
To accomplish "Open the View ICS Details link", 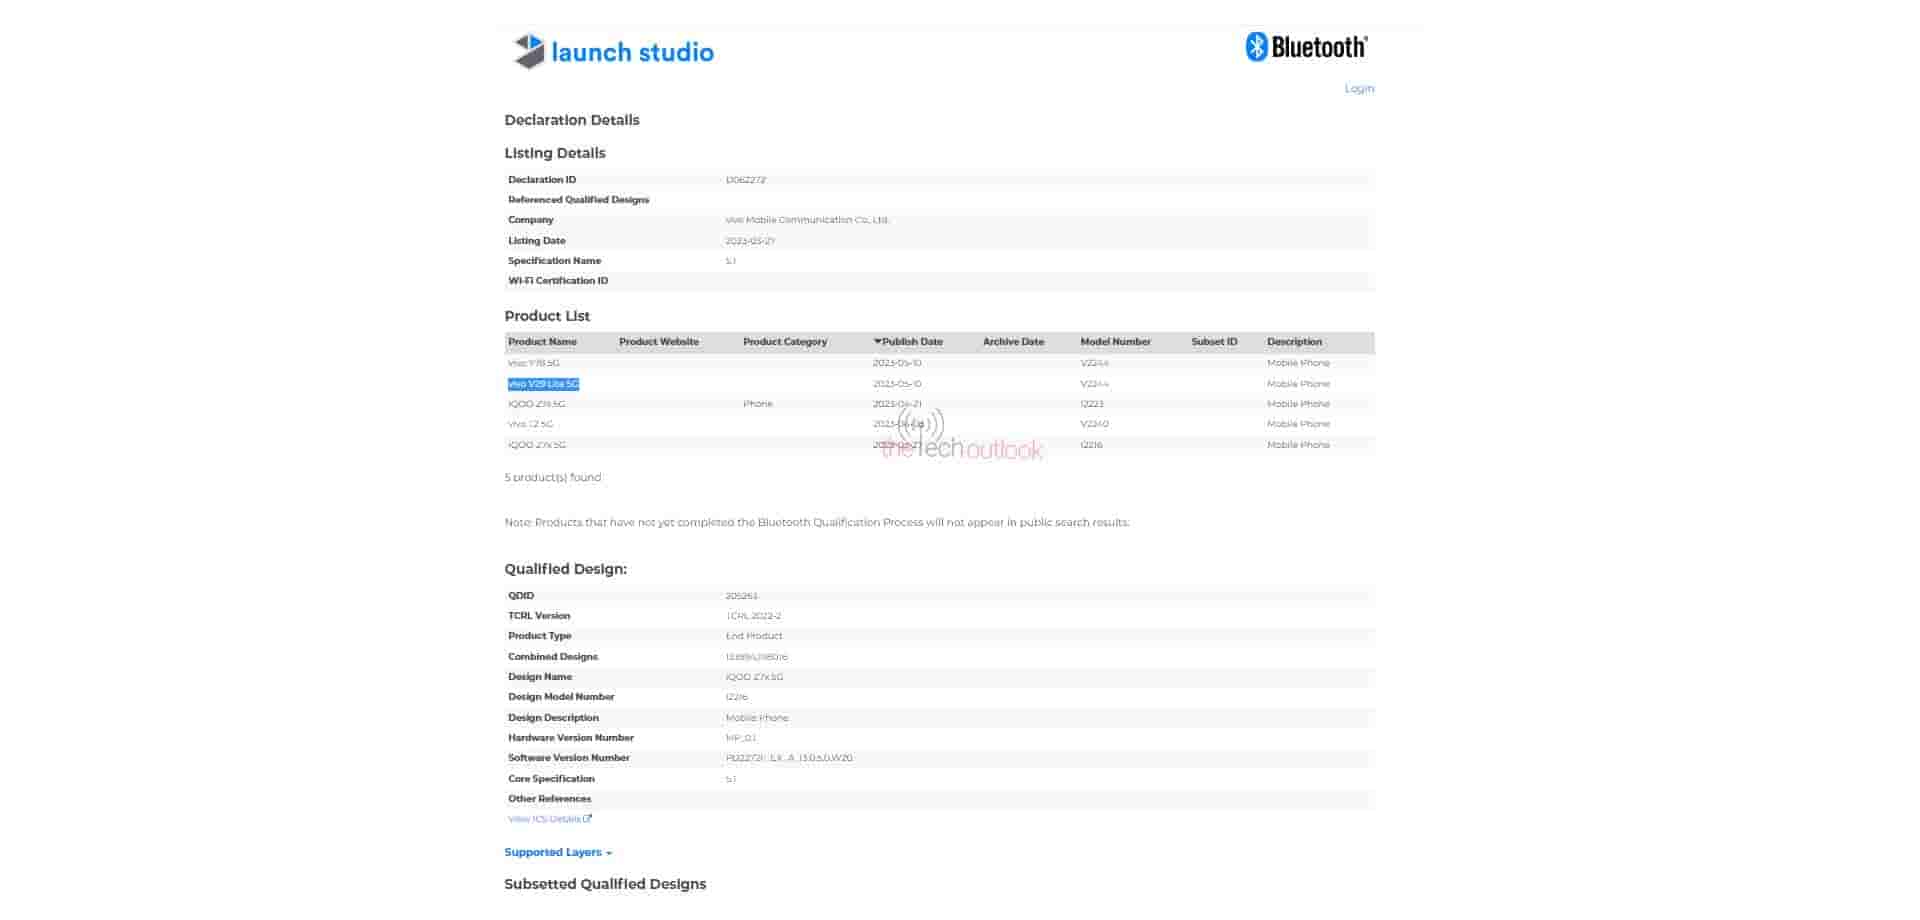I will [545, 819].
